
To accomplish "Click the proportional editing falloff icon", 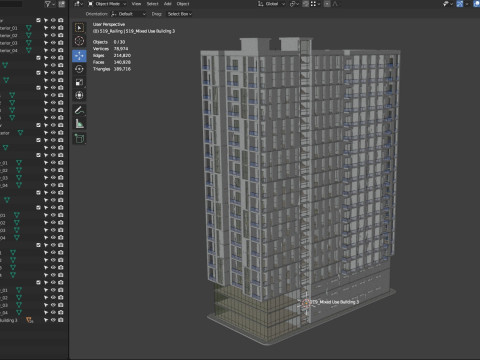I will (335, 4).
